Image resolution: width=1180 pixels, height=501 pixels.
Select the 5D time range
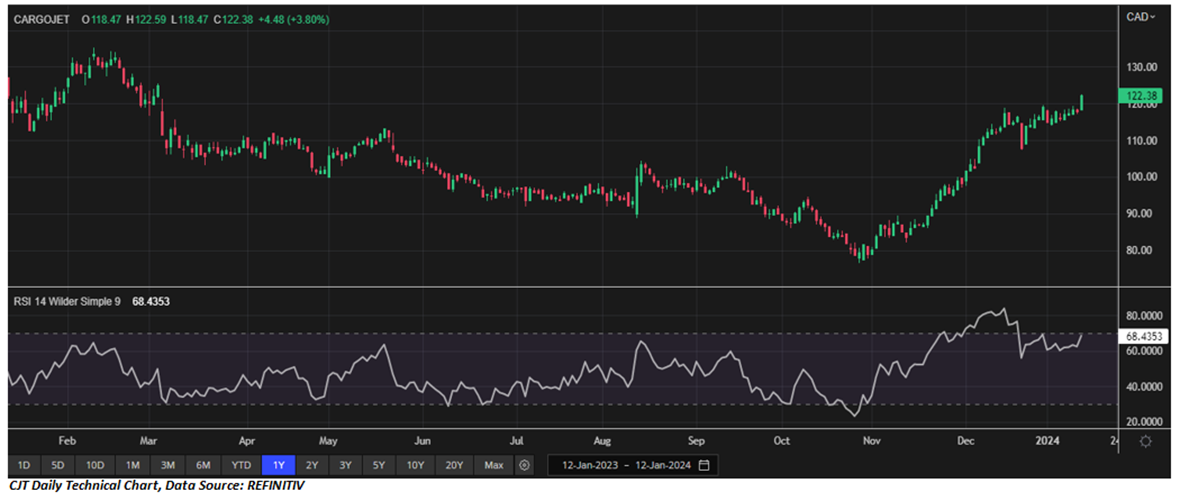click(x=58, y=466)
